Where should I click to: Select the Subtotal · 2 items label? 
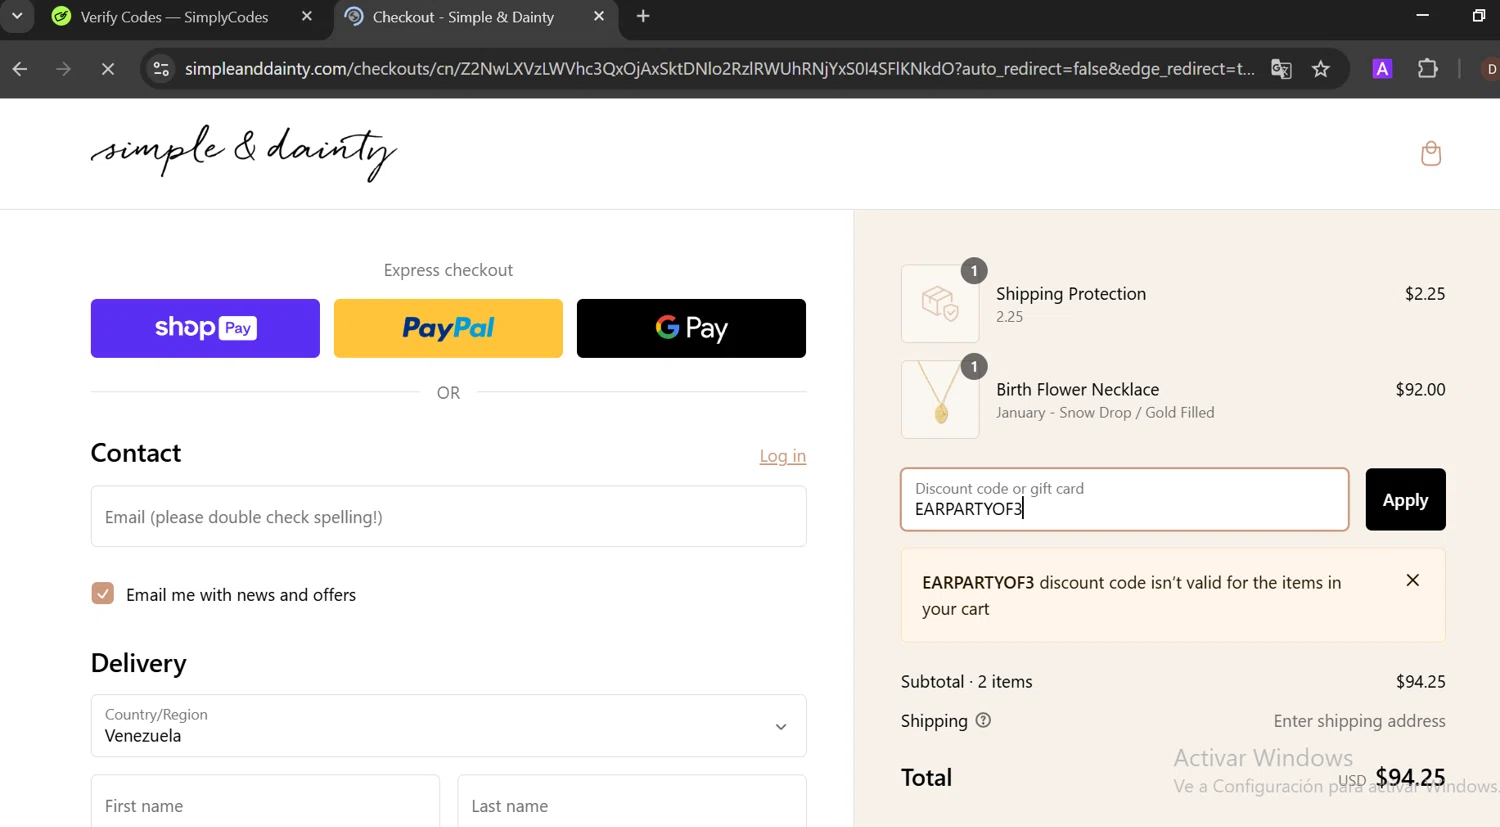[x=966, y=681]
